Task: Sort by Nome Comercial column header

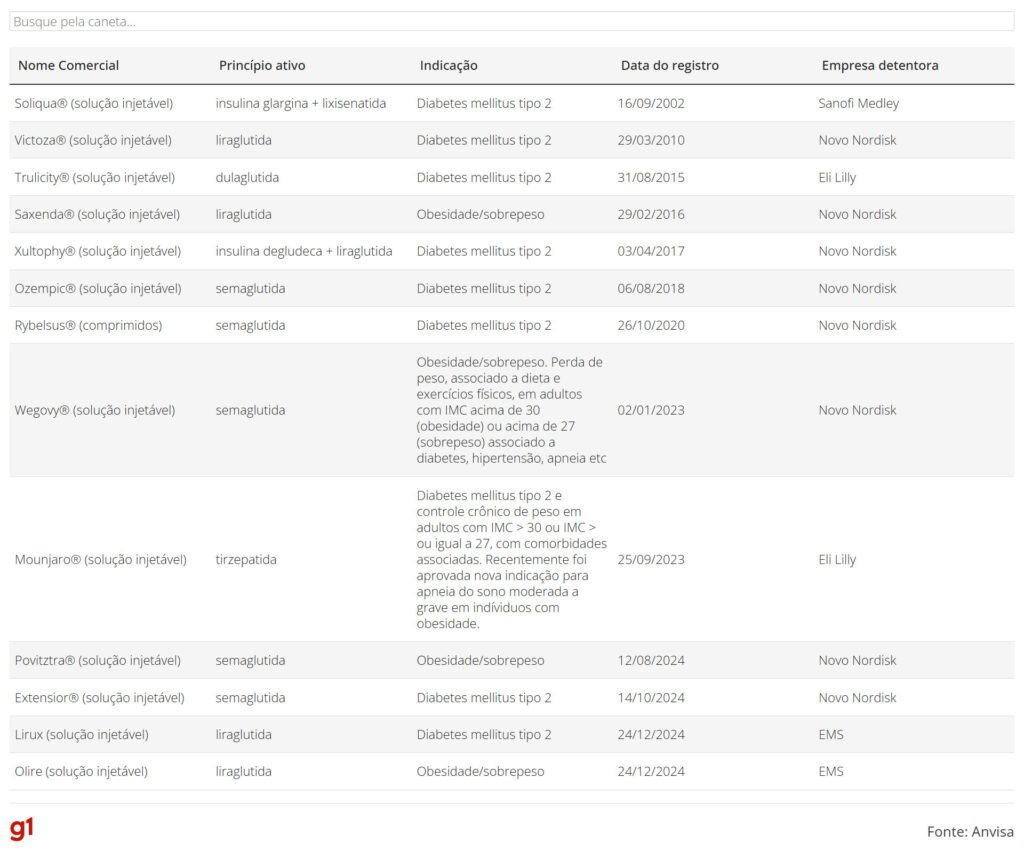Action: click(68, 66)
